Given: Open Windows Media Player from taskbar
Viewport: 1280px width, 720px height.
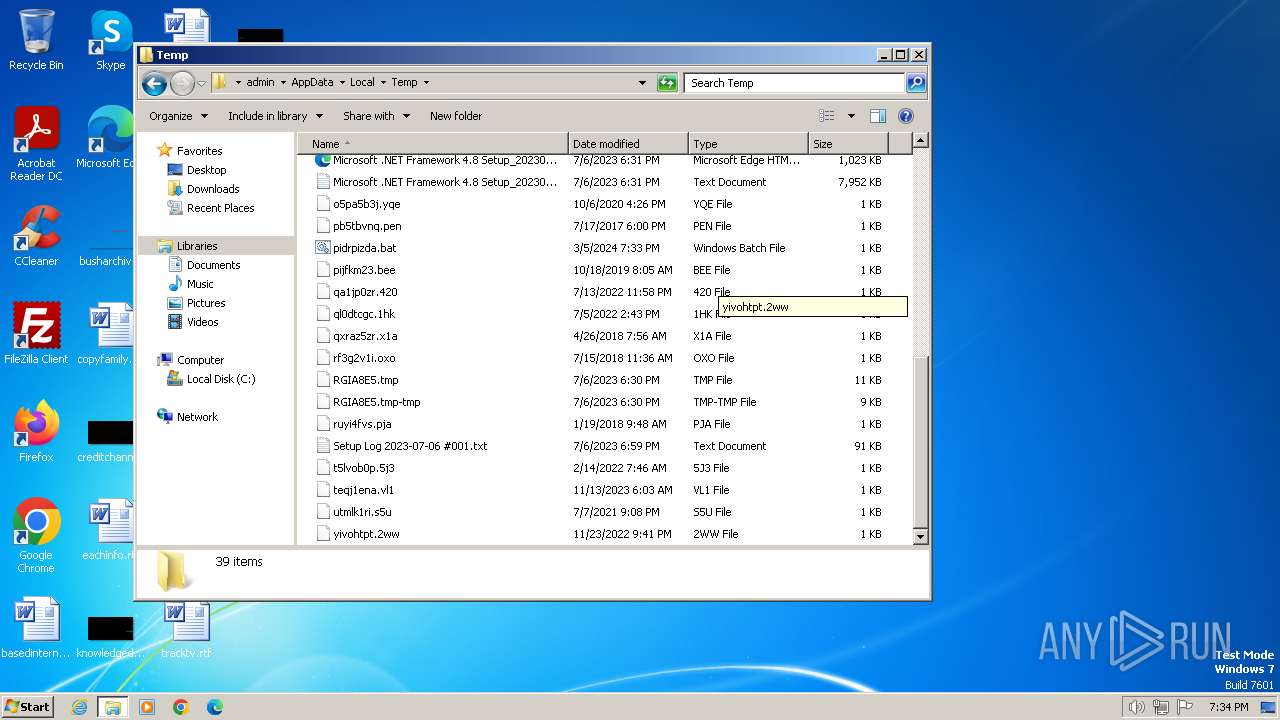Looking at the screenshot, I should coord(147,707).
